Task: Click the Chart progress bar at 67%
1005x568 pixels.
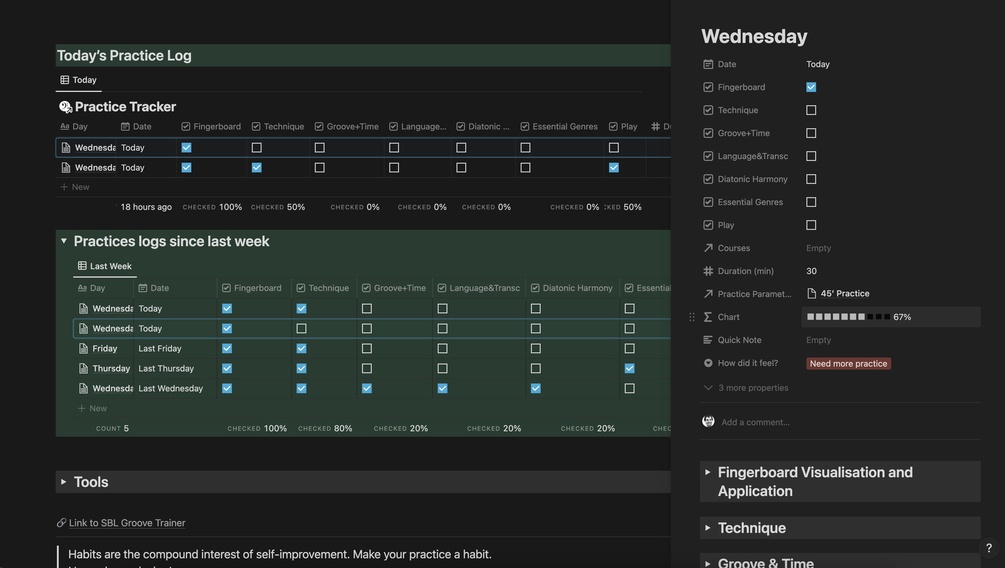Action: tap(848, 317)
